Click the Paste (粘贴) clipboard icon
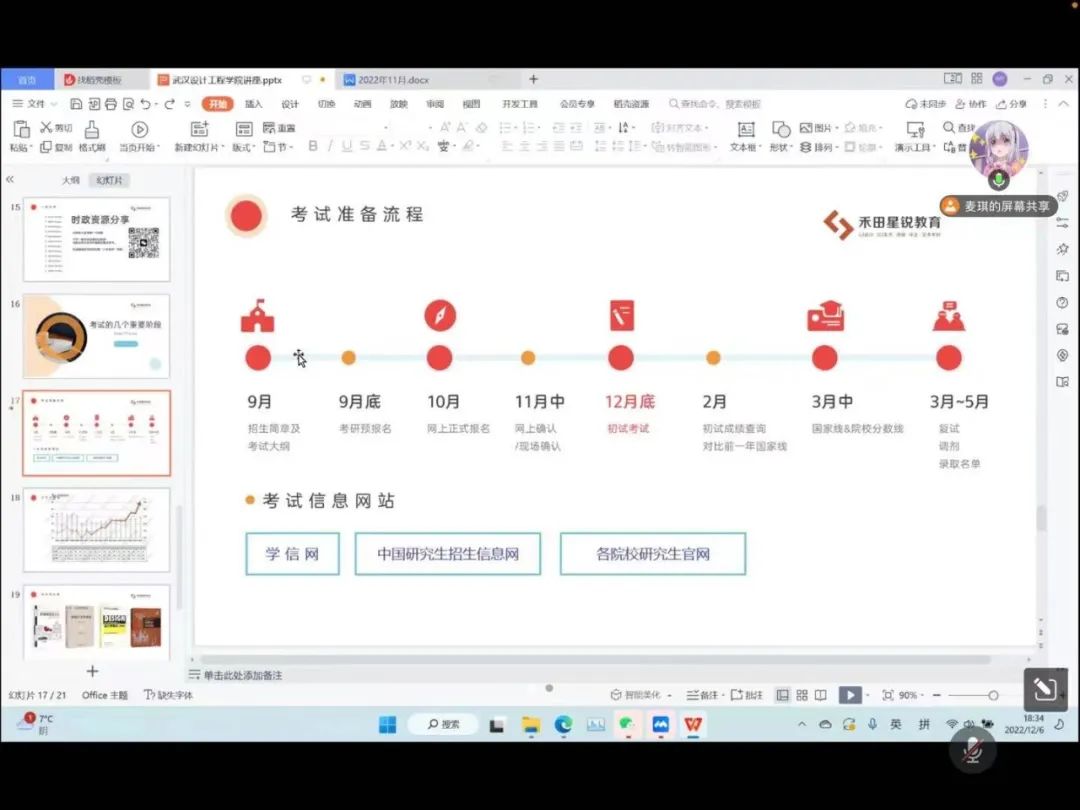 tap(20, 129)
